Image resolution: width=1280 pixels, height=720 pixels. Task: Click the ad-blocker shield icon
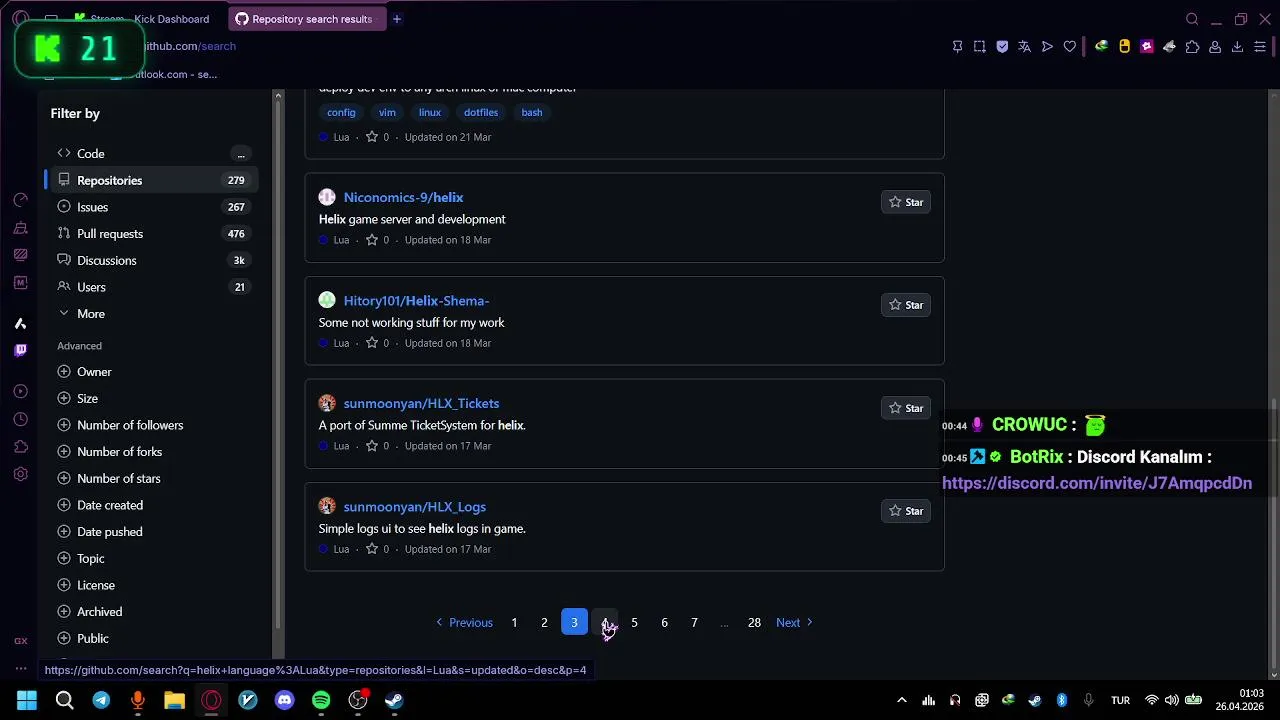tap(1002, 46)
